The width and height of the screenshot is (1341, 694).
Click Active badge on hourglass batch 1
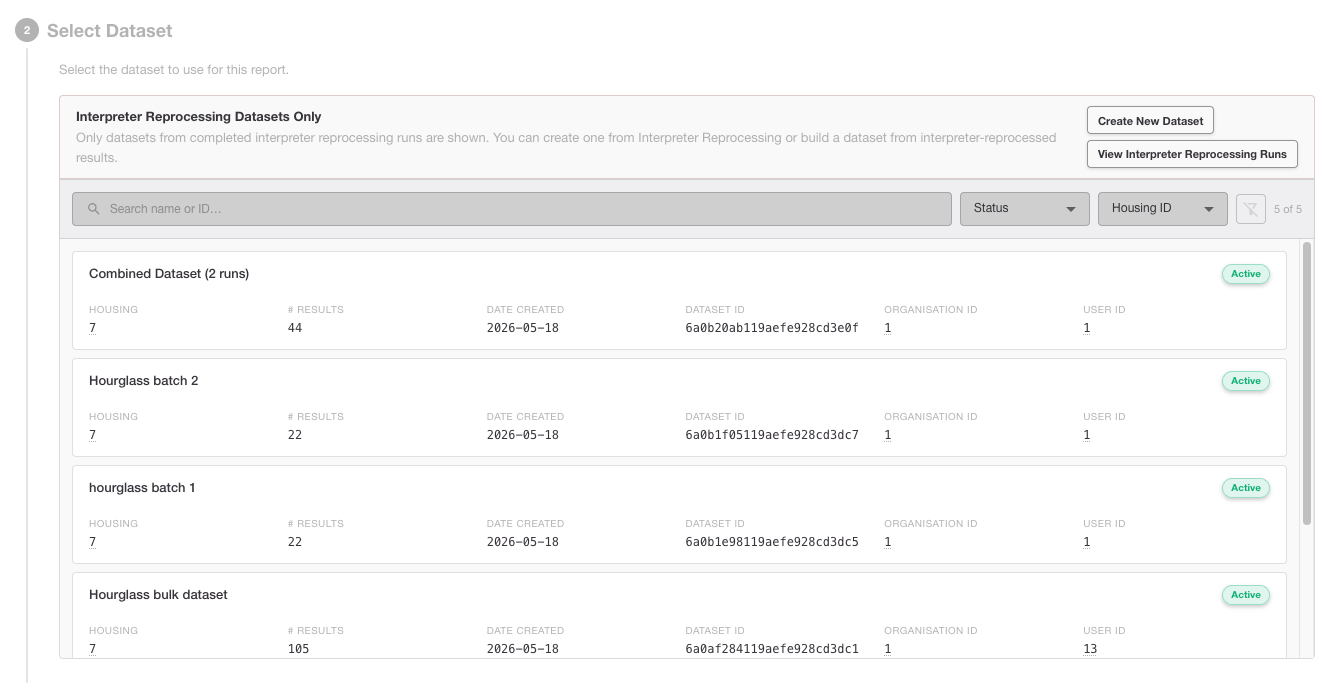click(1246, 488)
